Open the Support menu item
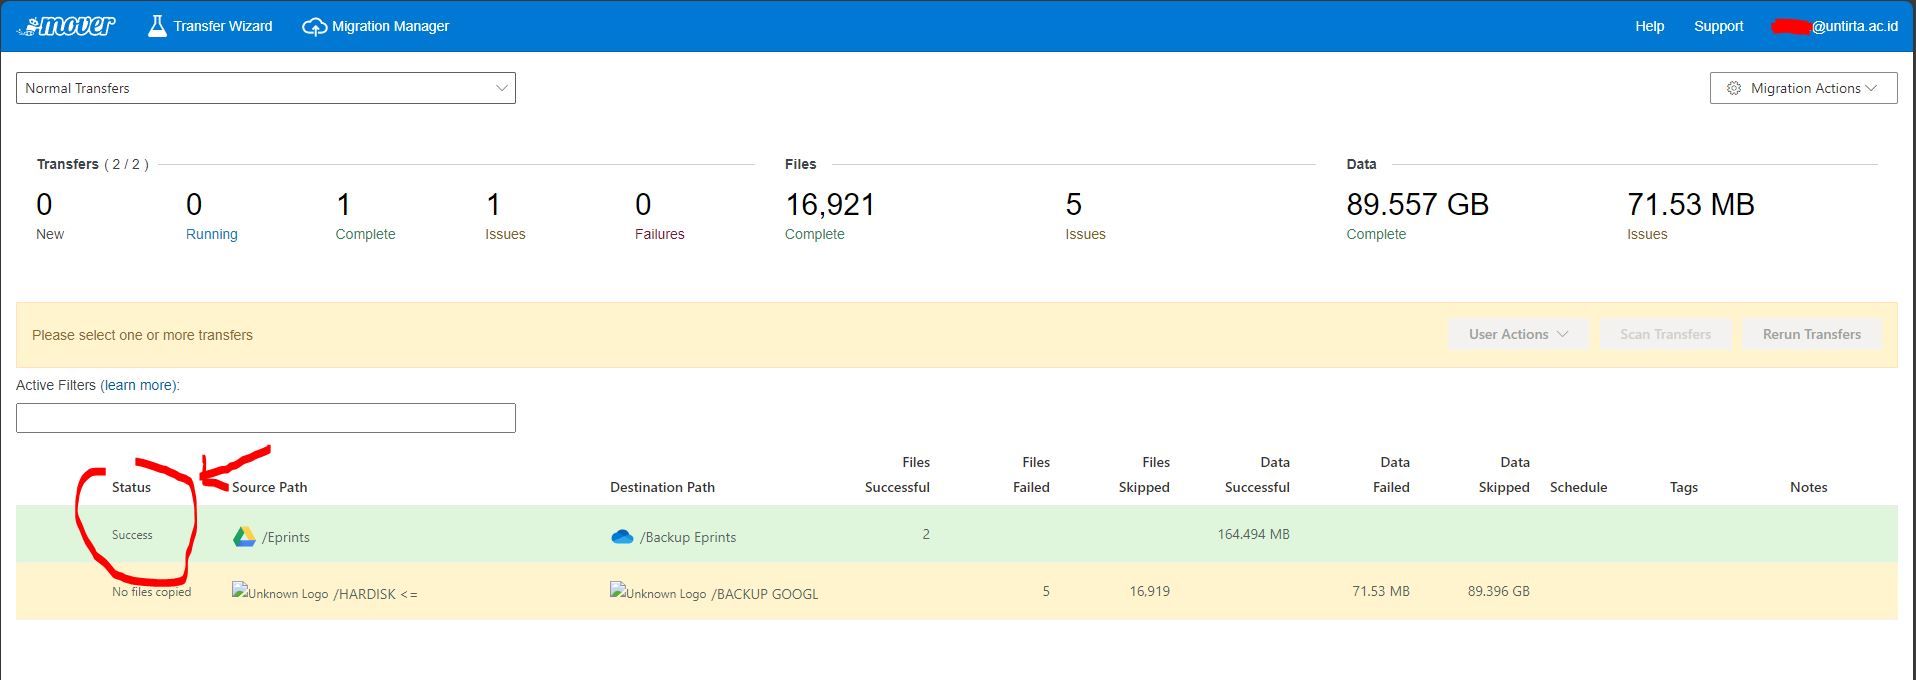 [x=1718, y=26]
